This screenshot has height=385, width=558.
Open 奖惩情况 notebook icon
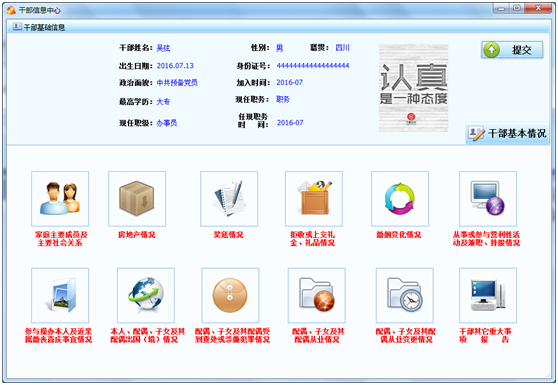coord(229,199)
